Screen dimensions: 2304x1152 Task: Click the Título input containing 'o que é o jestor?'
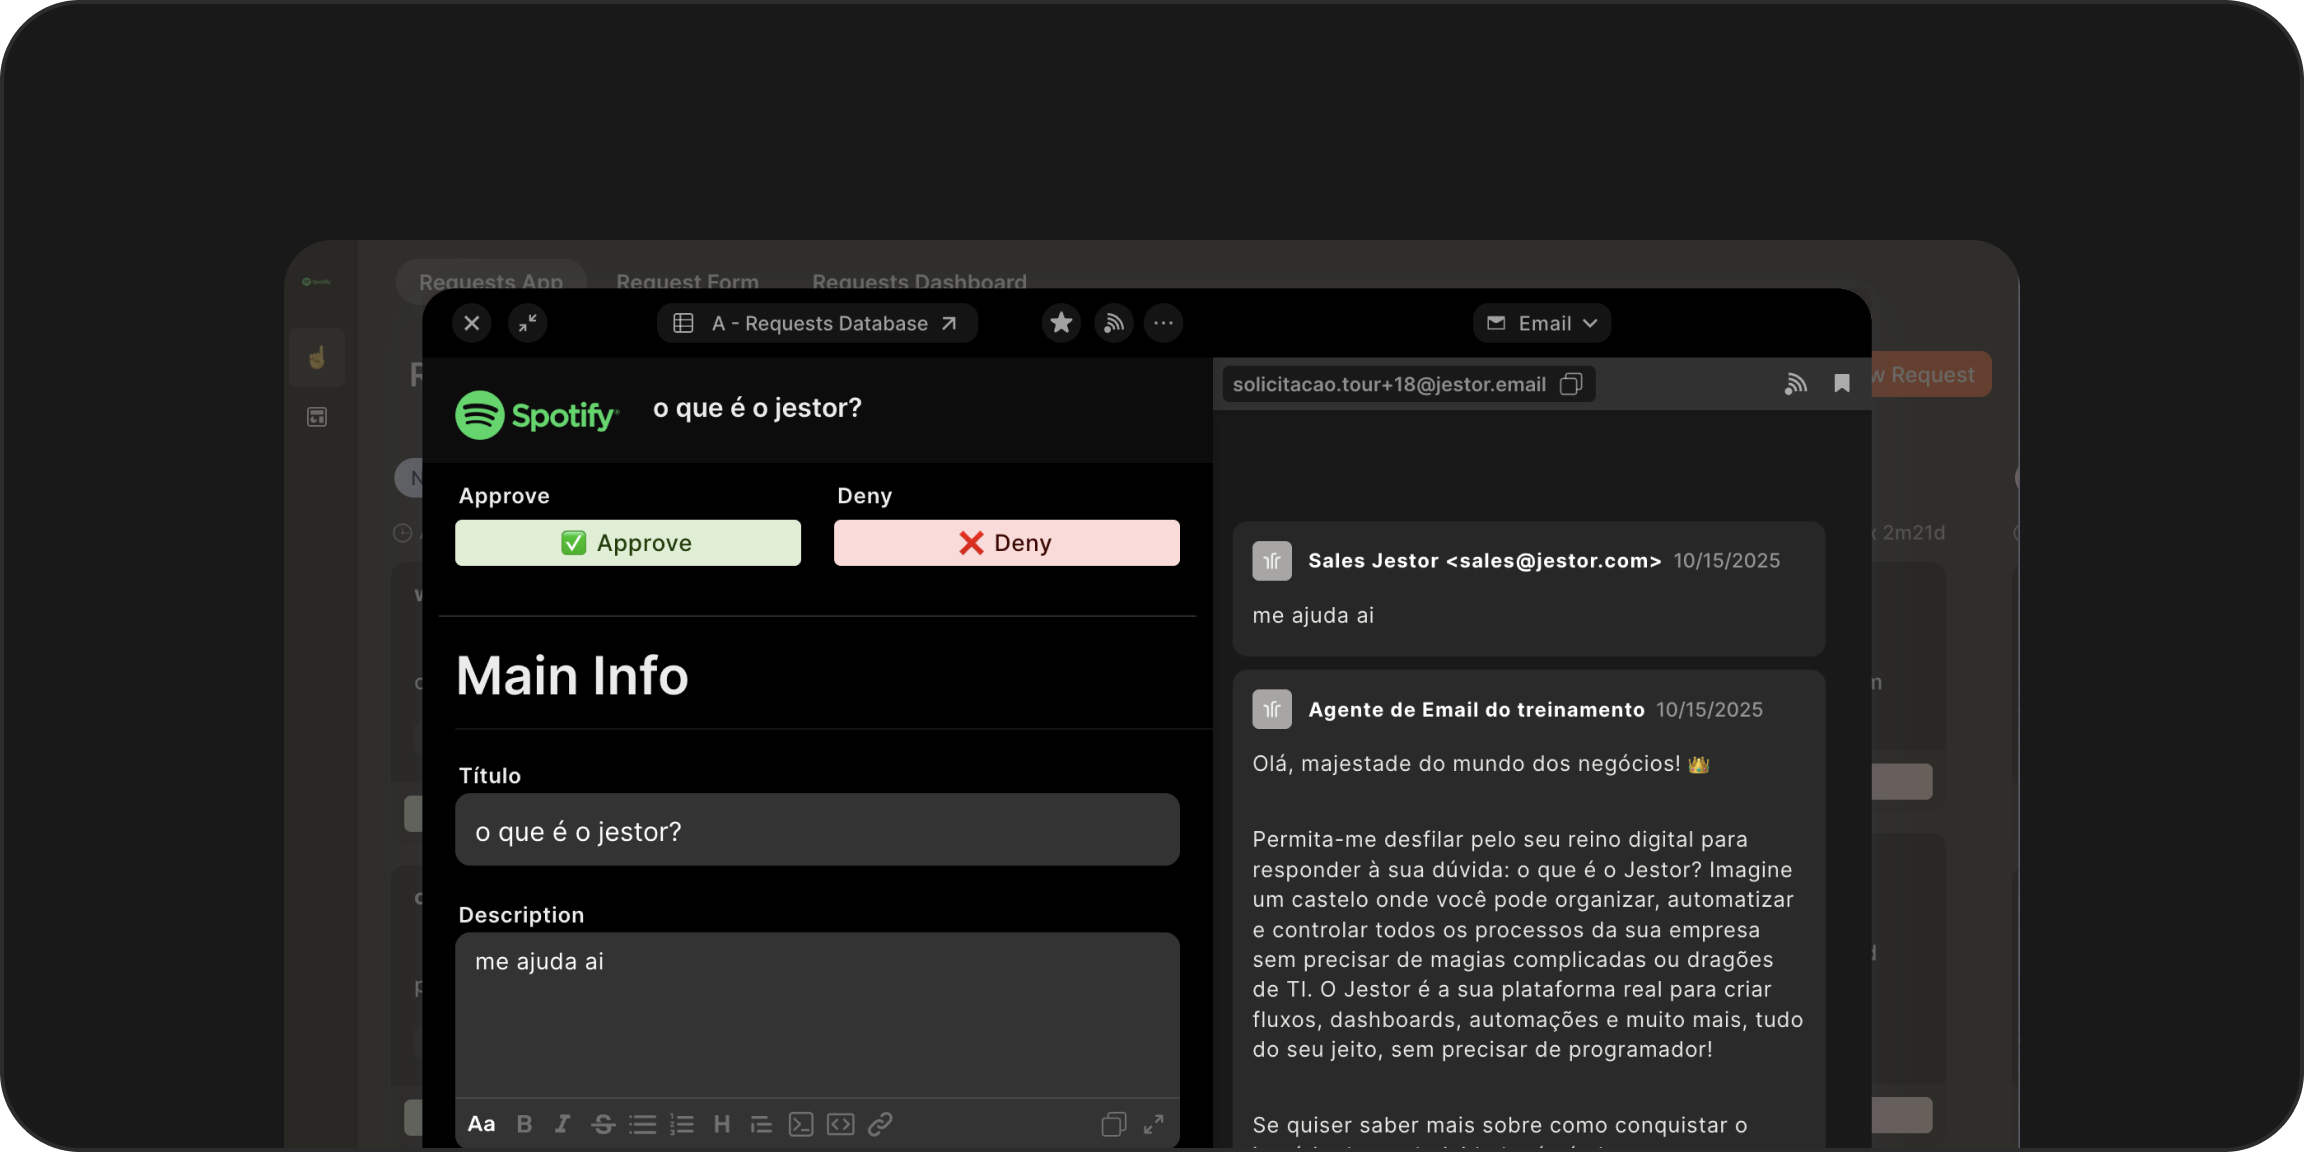(x=817, y=830)
